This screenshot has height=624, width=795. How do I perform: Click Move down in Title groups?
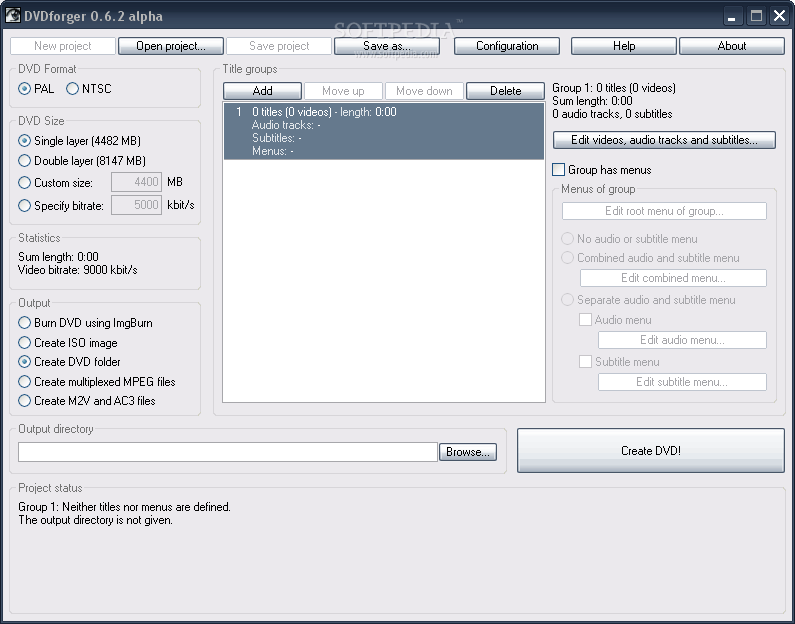click(424, 91)
